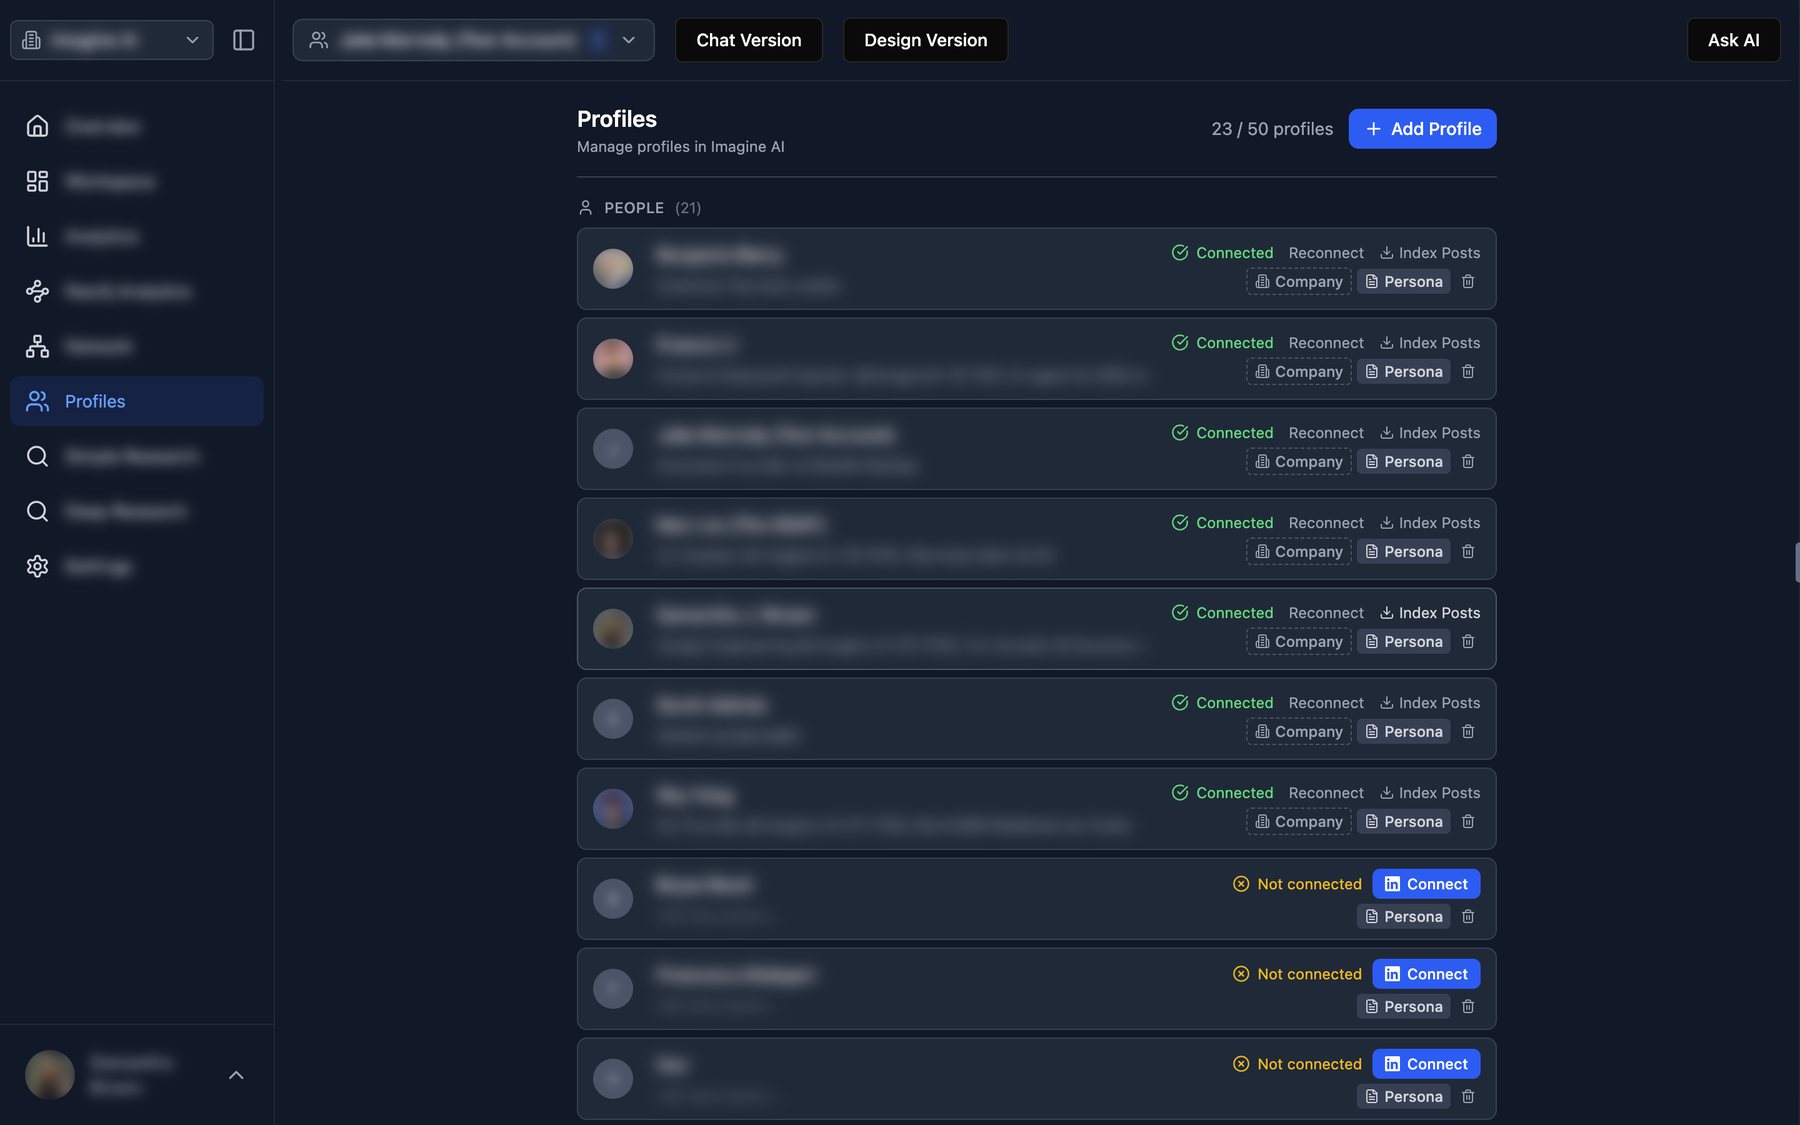Open Company on the first profile row

click(x=1299, y=282)
